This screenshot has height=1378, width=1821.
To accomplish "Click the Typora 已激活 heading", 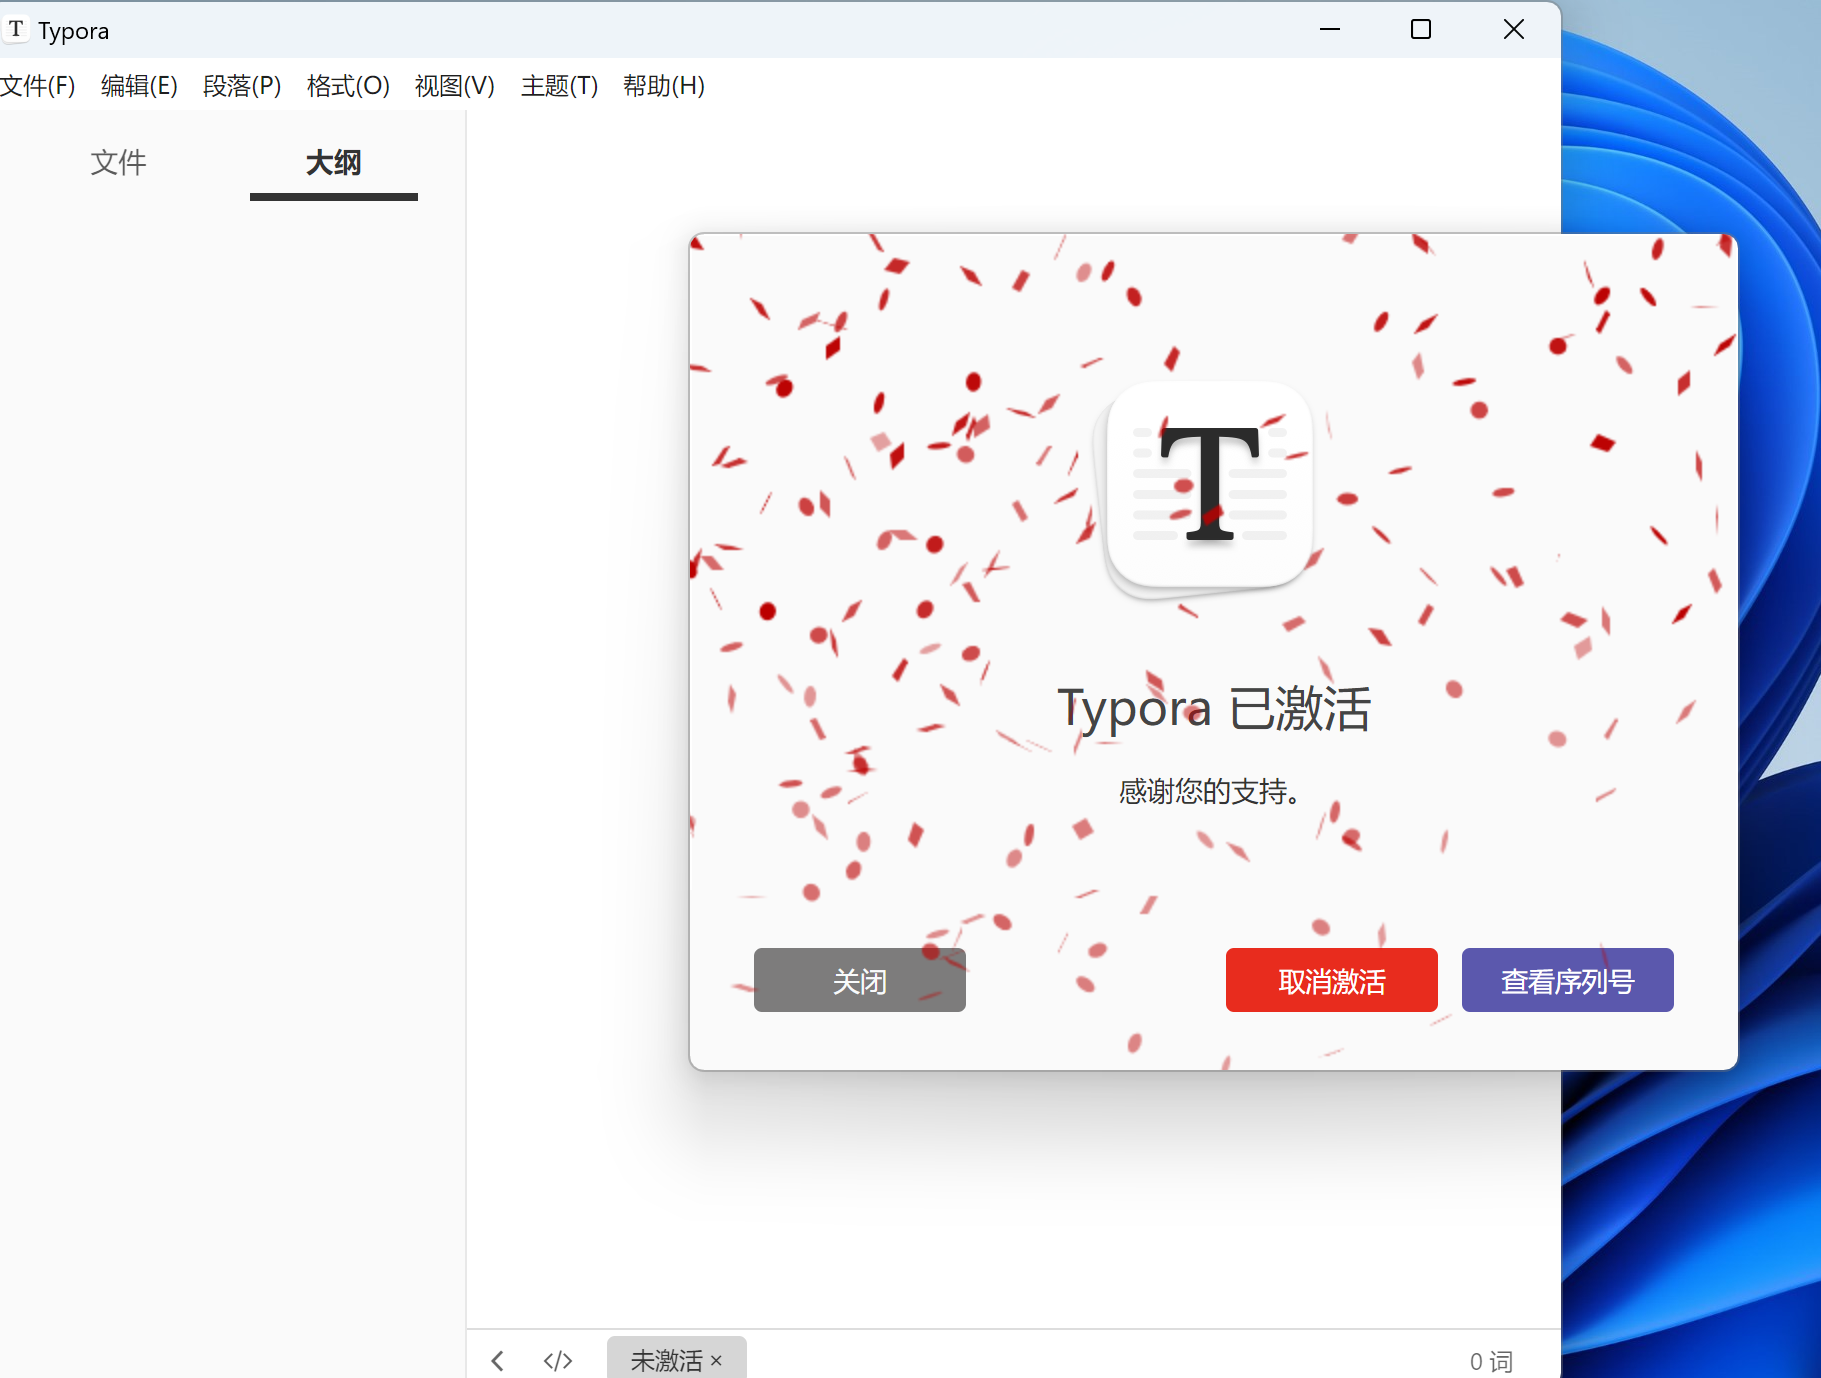I will 1214,710.
